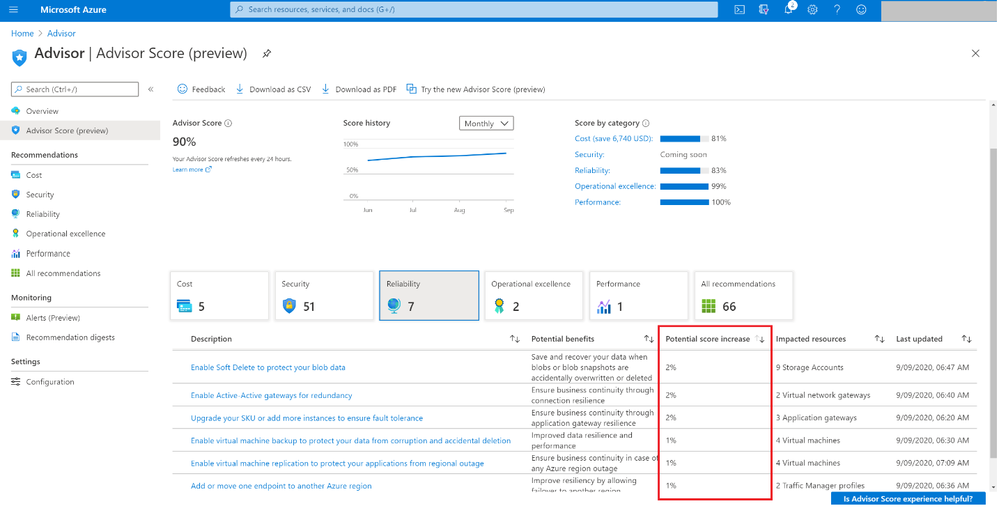The image size is (999, 509).
Task: Click Is Advisor Score experience helpful
Action: click(908, 499)
